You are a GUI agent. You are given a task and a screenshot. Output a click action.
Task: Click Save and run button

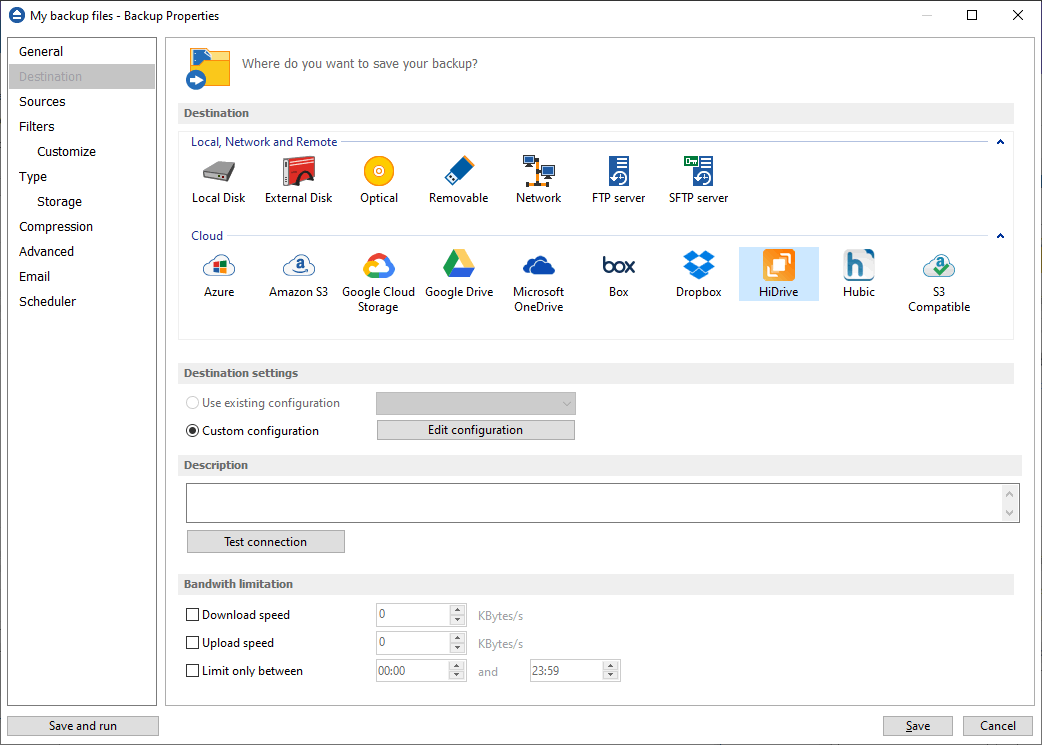coord(83,726)
